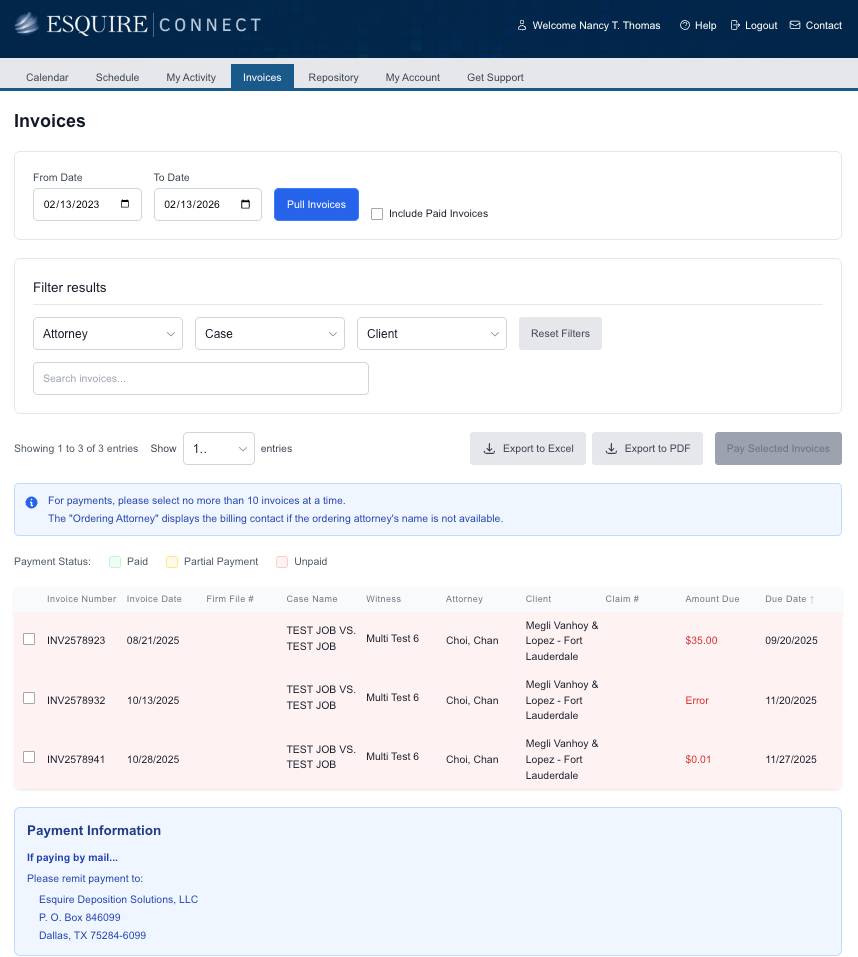Image resolution: width=858 pixels, height=957 pixels.
Task: Sort by Amount Due column header
Action: (712, 599)
